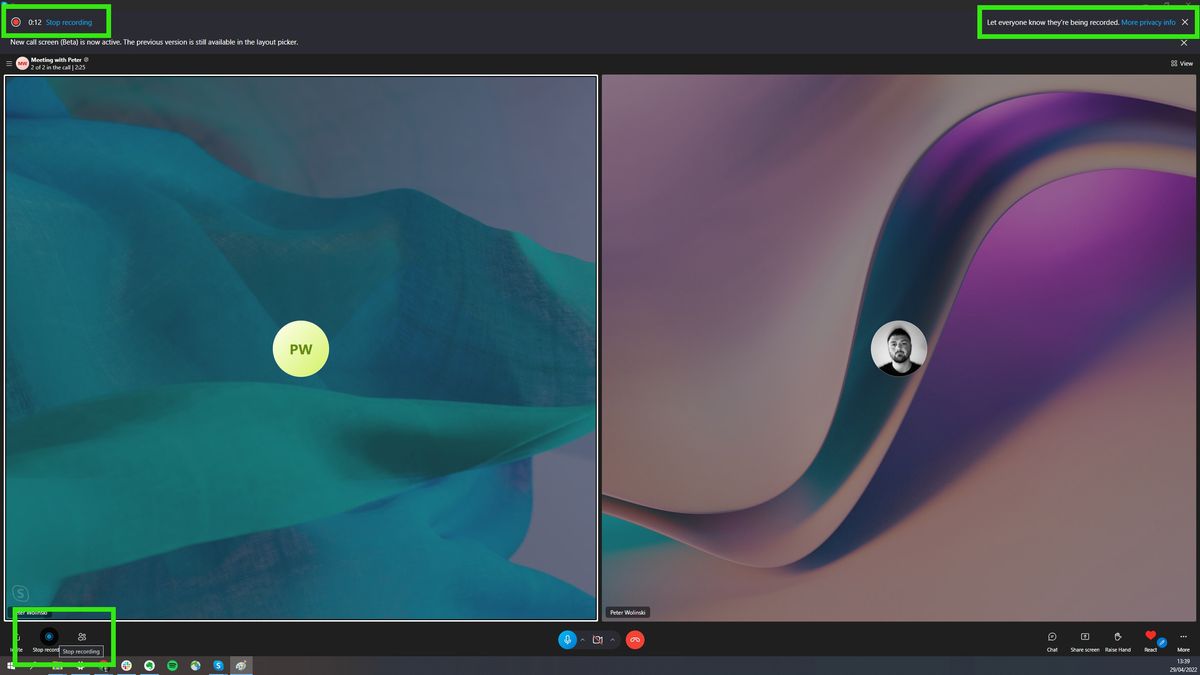Expand the microphone device chevron
The width and height of the screenshot is (1200, 675).
(581, 641)
